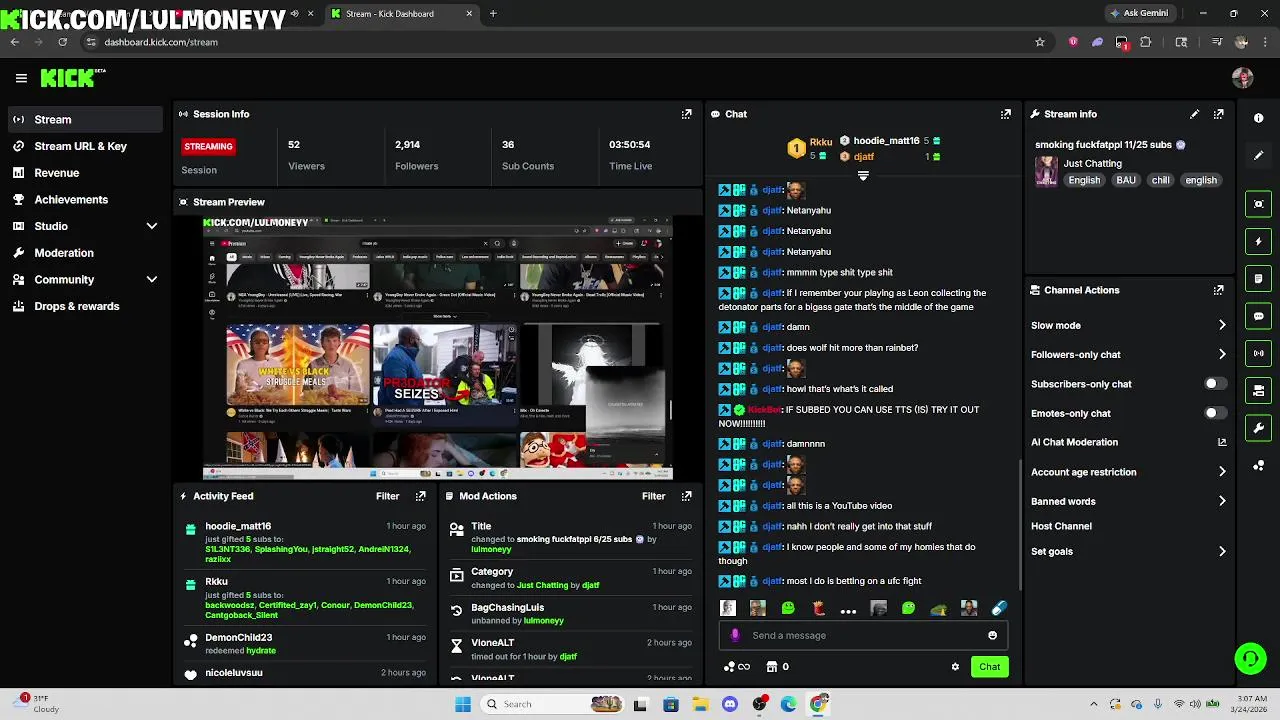This screenshot has width=1280, height=720.
Task: Insert the fries emote from emote row
Action: [x=818, y=608]
